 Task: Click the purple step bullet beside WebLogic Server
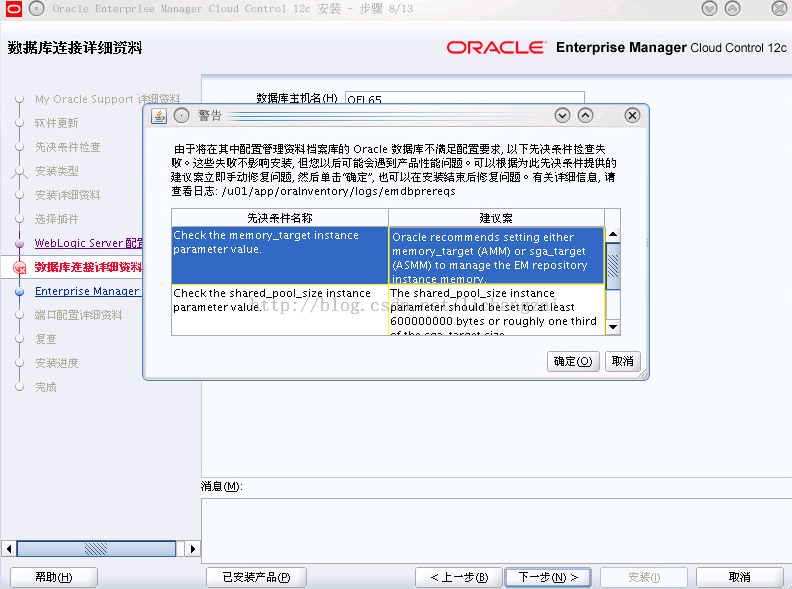click(20, 243)
